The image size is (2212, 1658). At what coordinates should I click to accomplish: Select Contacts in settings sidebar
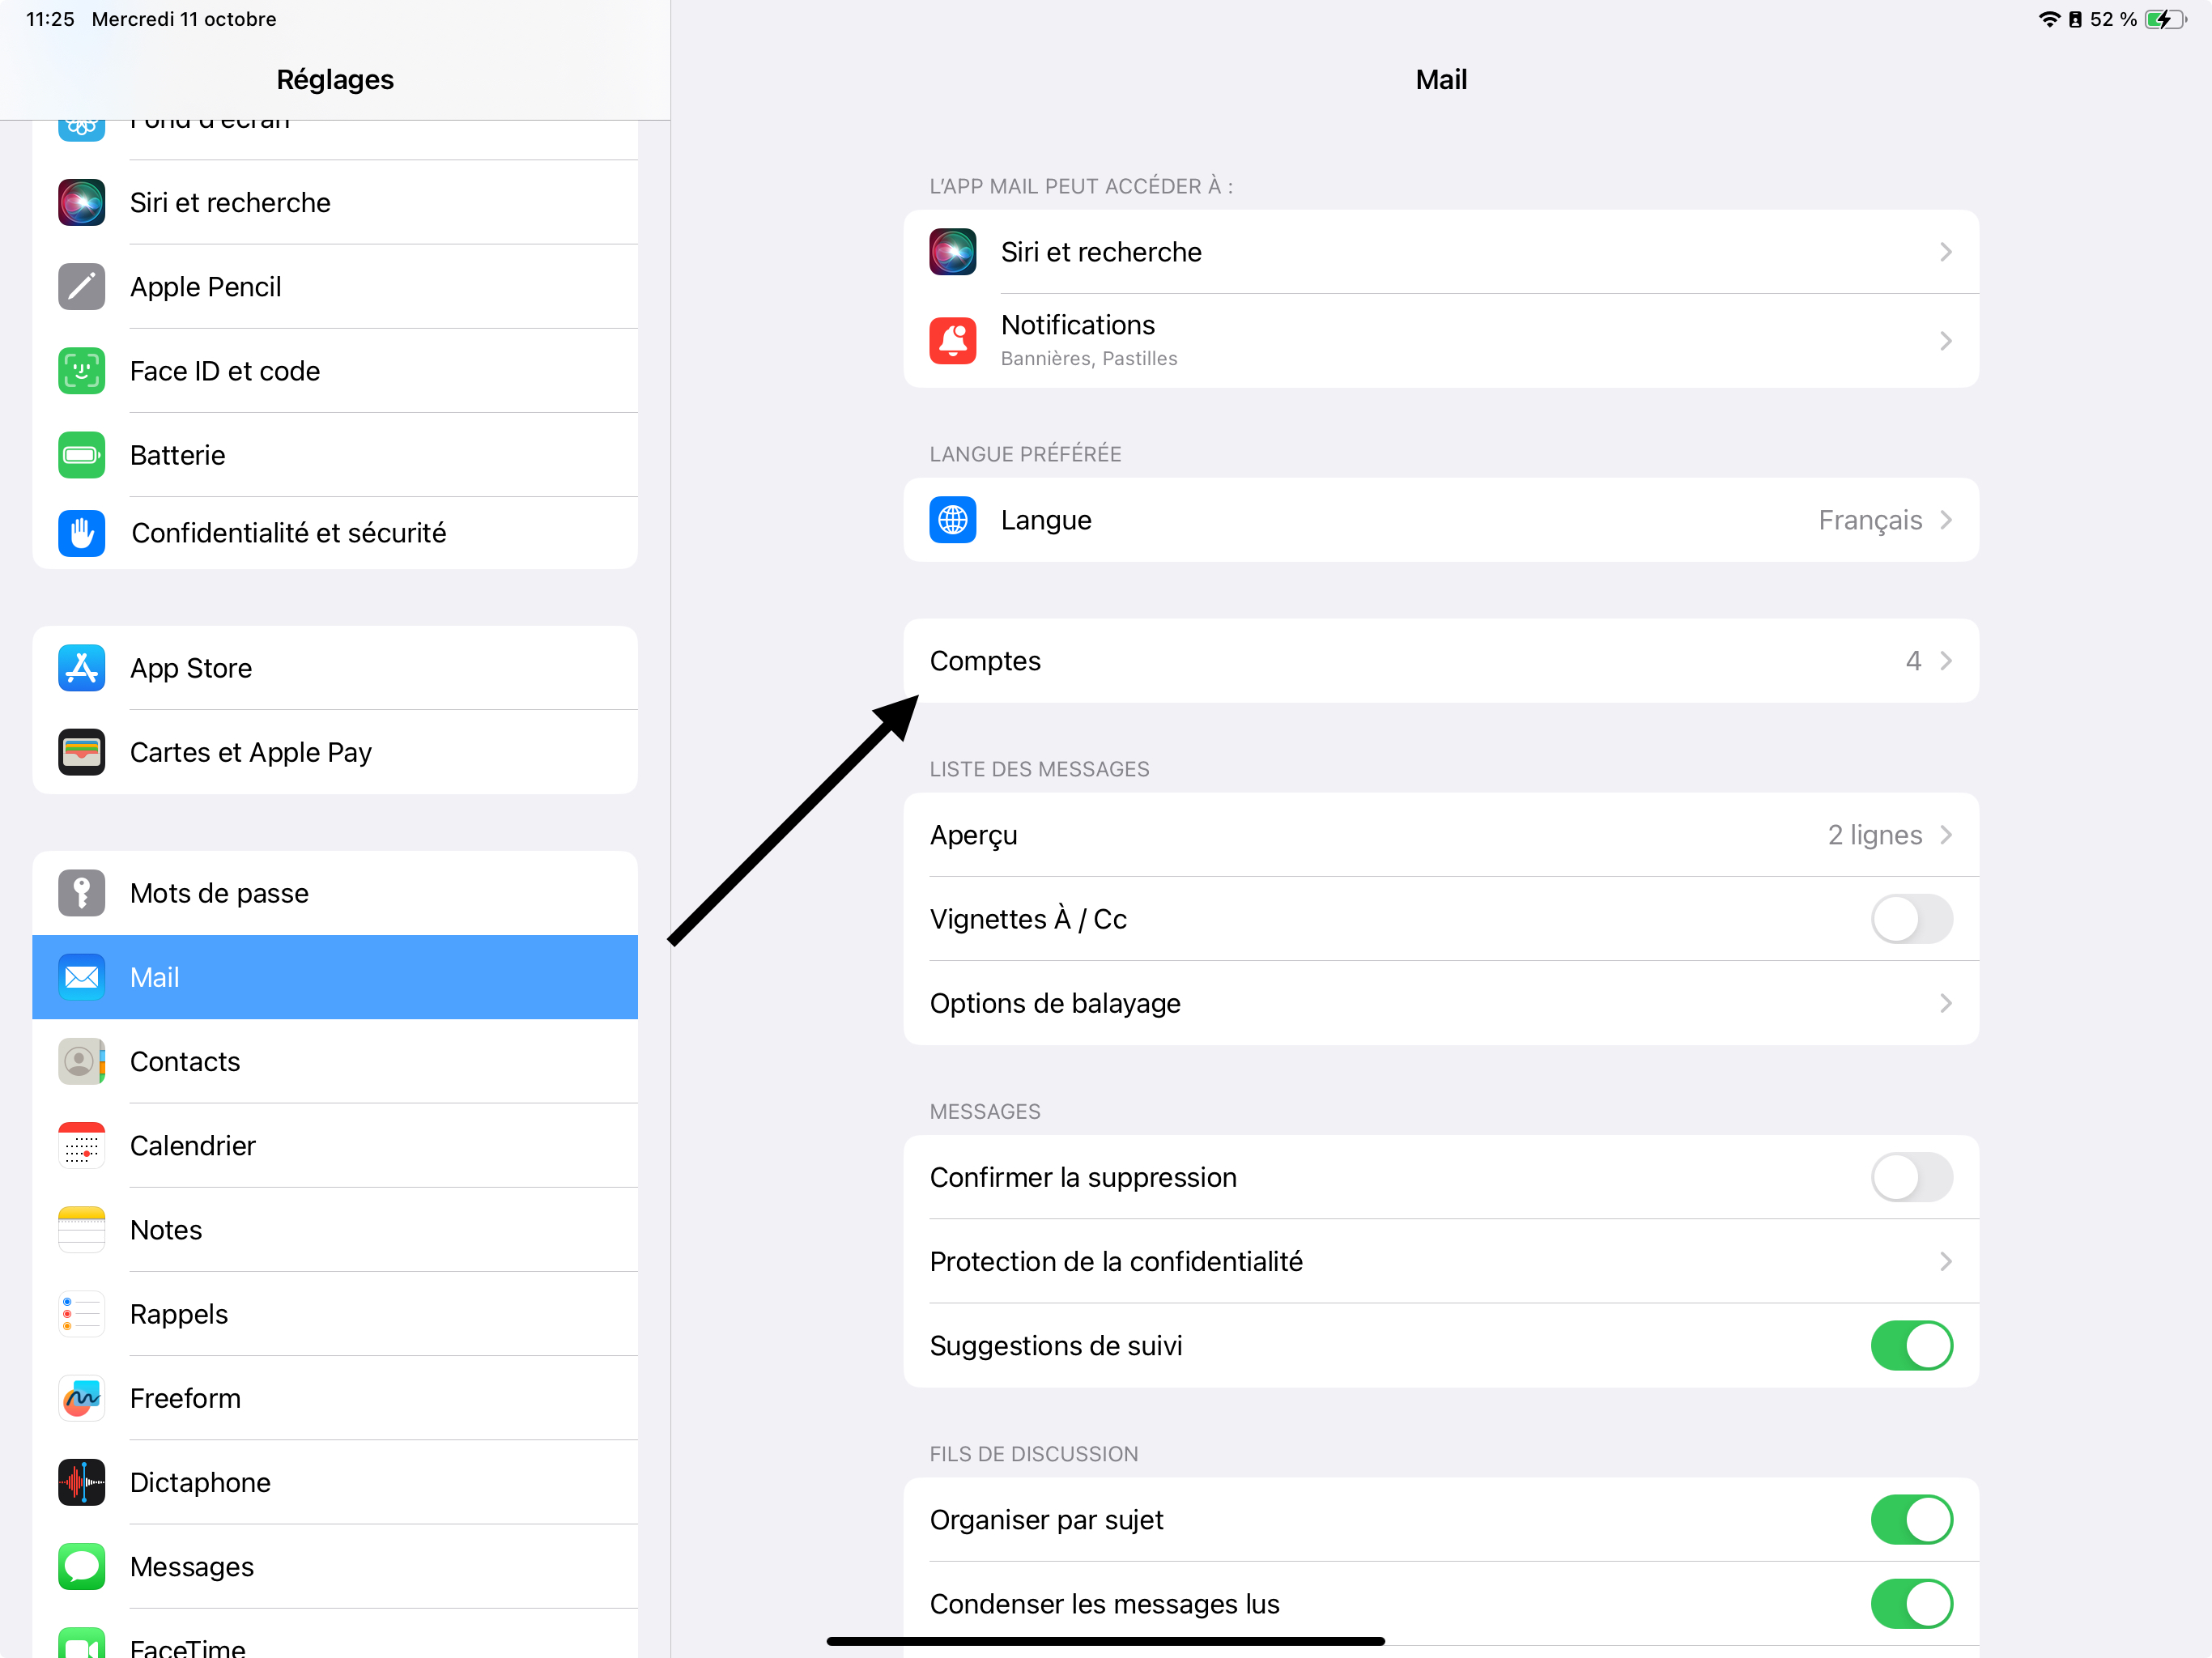pos(335,1061)
